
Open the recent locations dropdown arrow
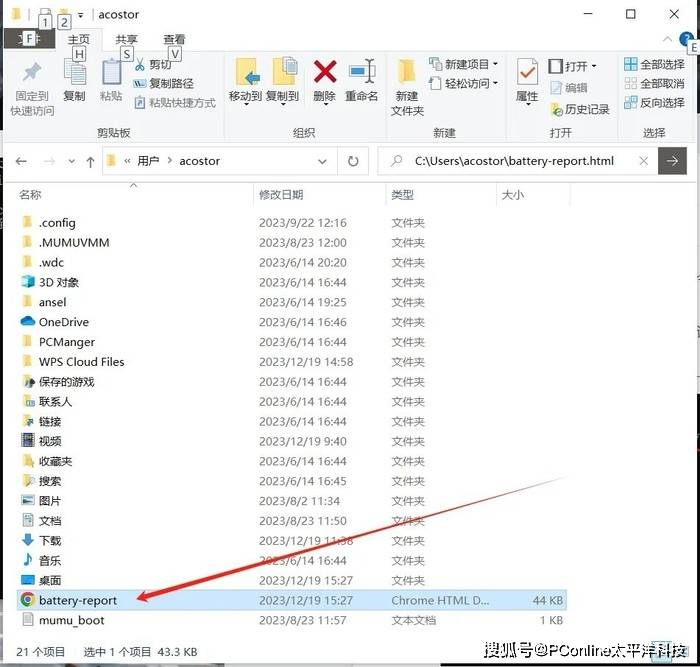pyautogui.click(x=72, y=161)
